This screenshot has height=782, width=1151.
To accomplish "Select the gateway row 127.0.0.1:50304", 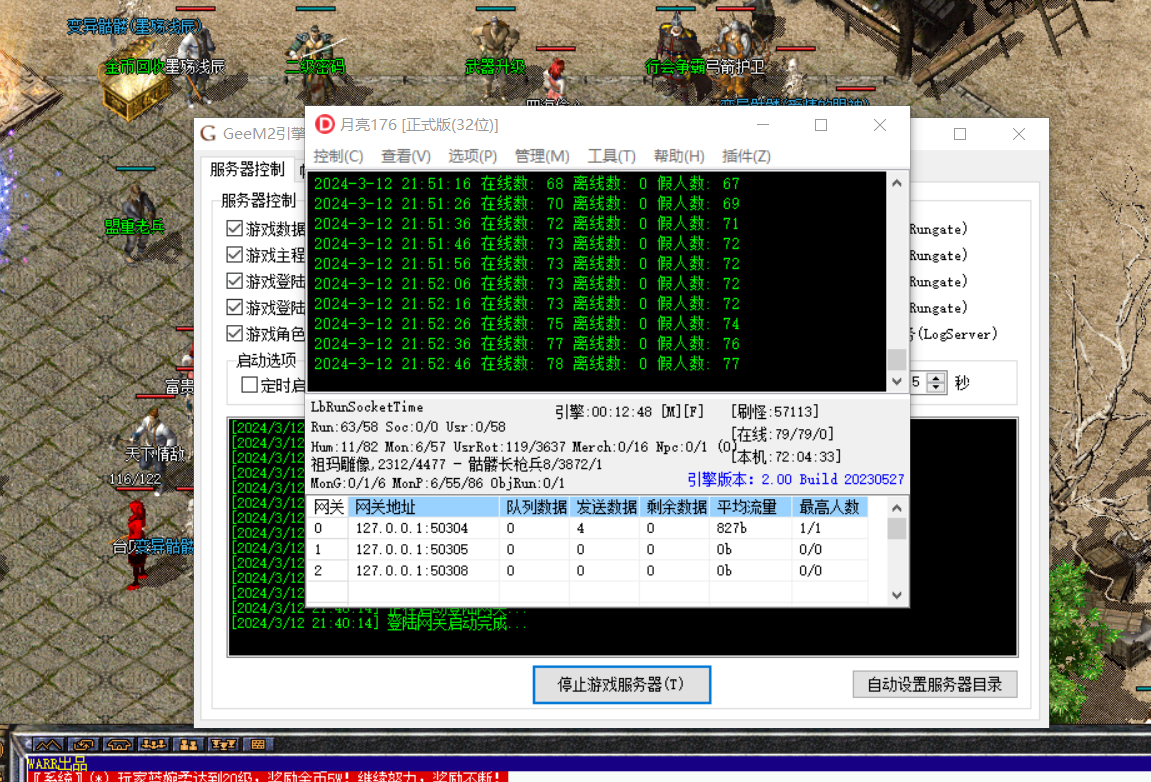I will pyautogui.click(x=589, y=528).
